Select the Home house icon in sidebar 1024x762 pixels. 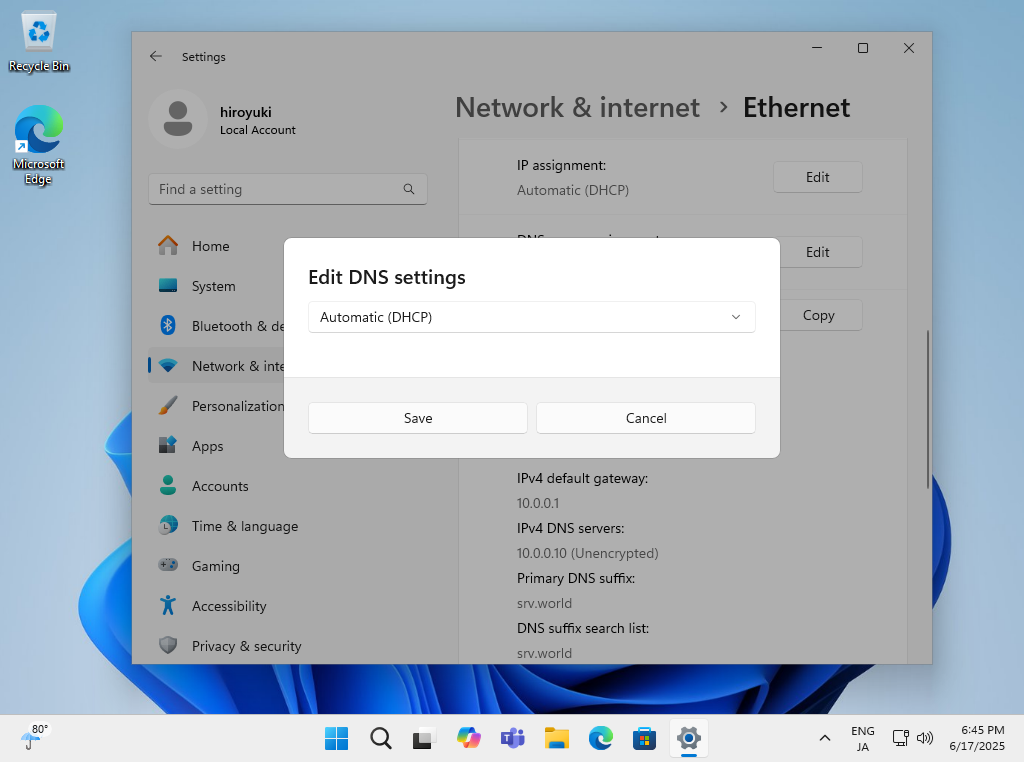pos(167,245)
